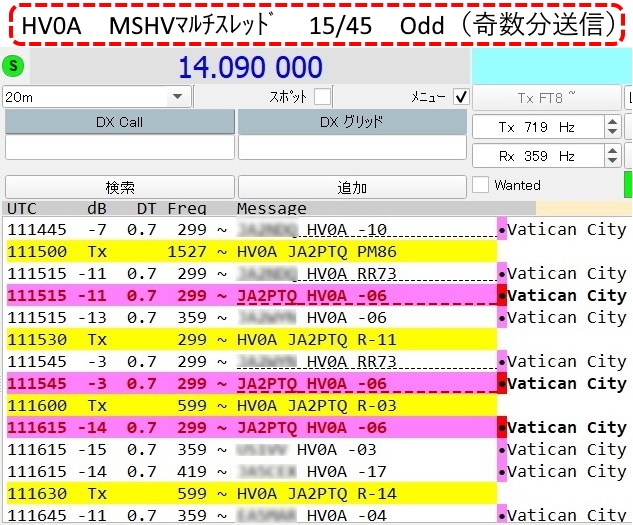Decrease Tx 719 Hz with down arrow
Viewport: 633px width, 525px height.
pyautogui.click(x=612, y=132)
